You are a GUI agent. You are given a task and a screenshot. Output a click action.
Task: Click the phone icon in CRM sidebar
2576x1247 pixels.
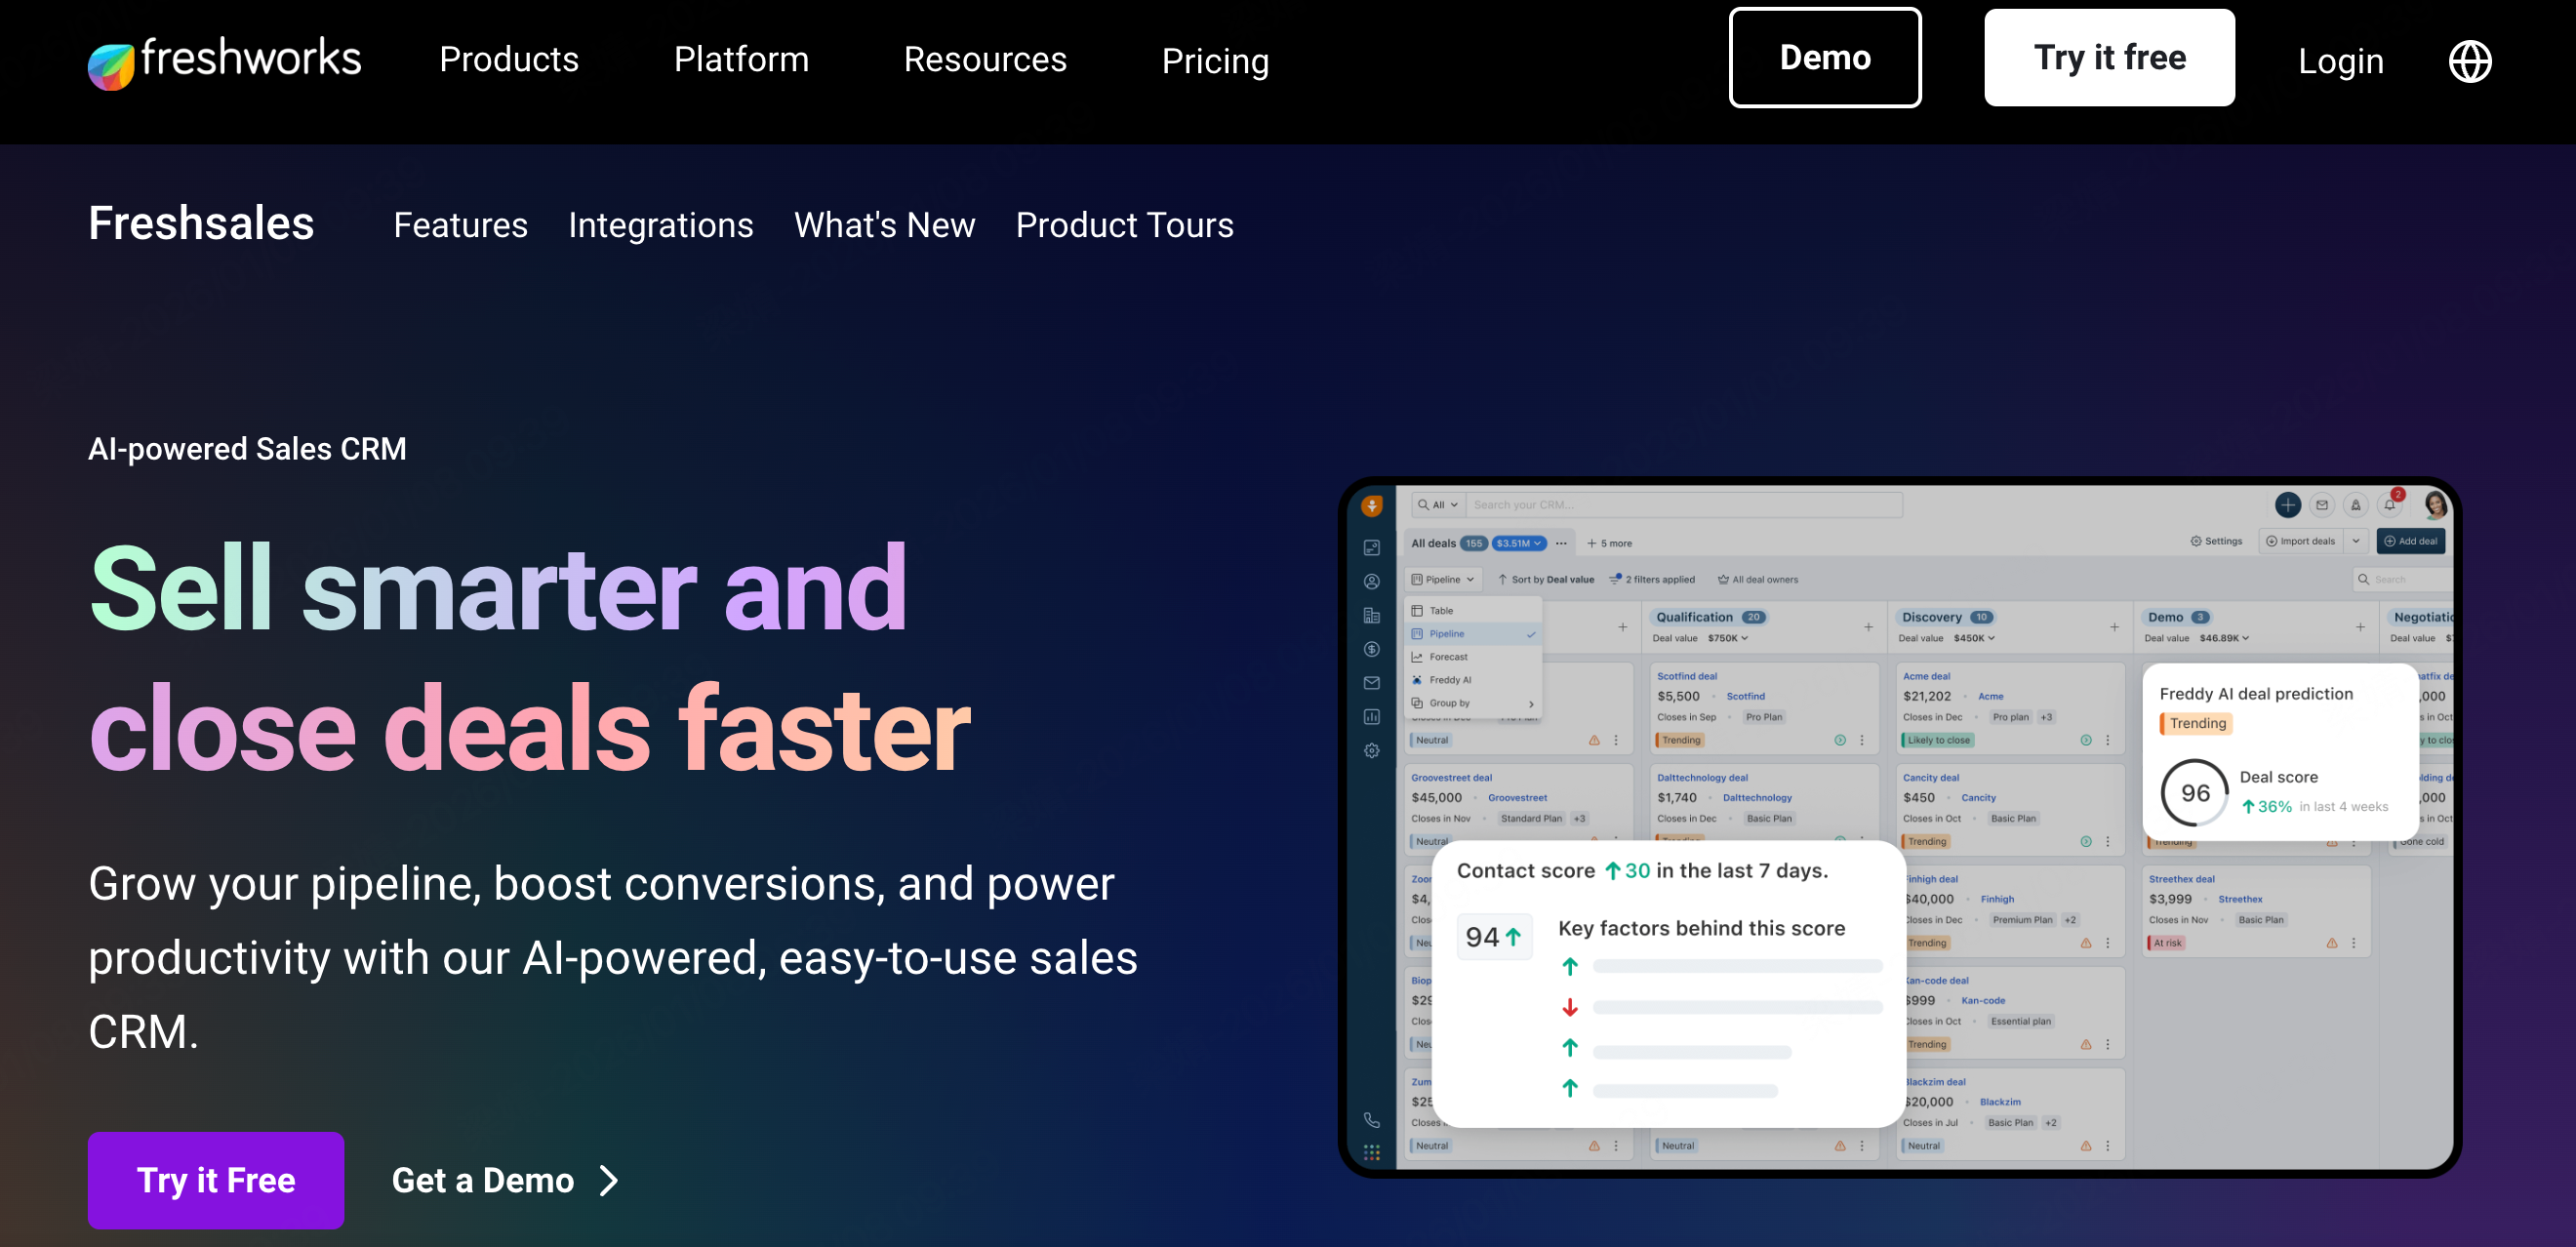tap(1371, 1120)
